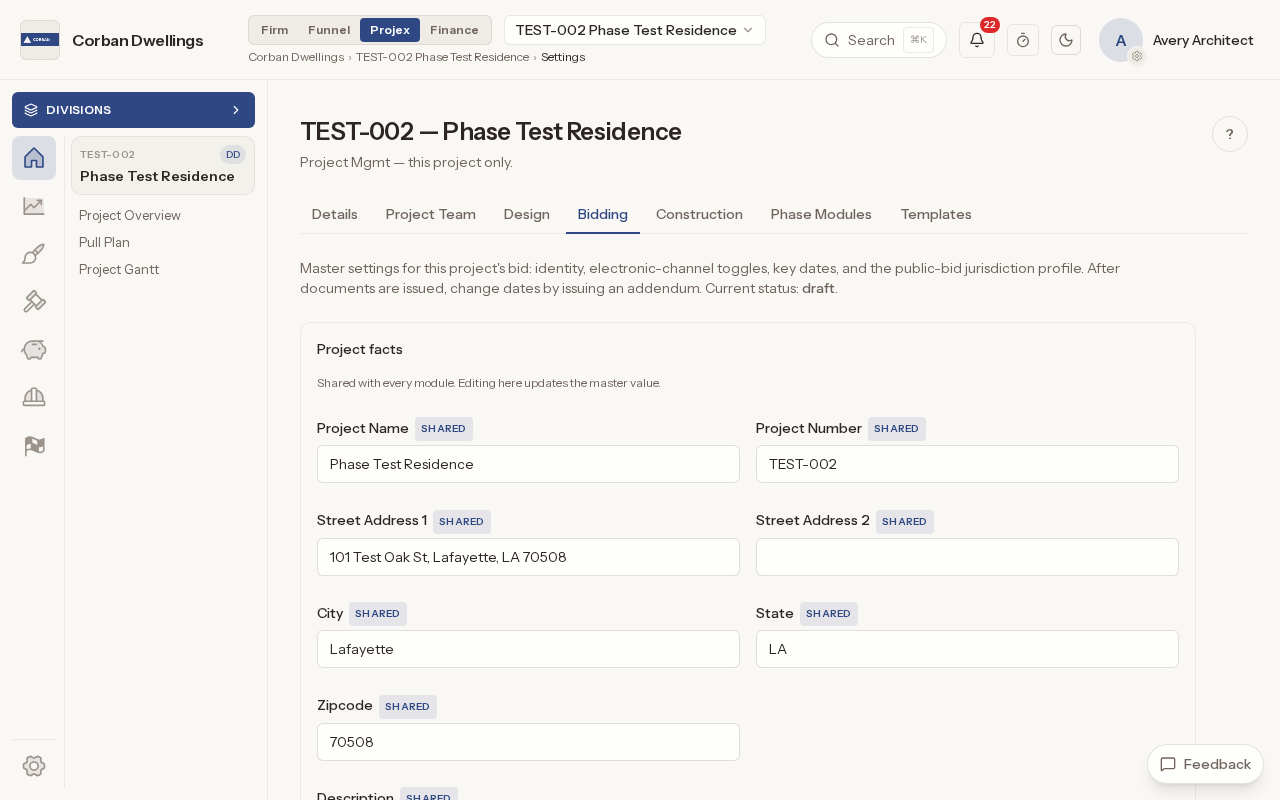The height and width of the screenshot is (800, 1280).
Task: Expand the Divisions panel
Action: pos(133,110)
